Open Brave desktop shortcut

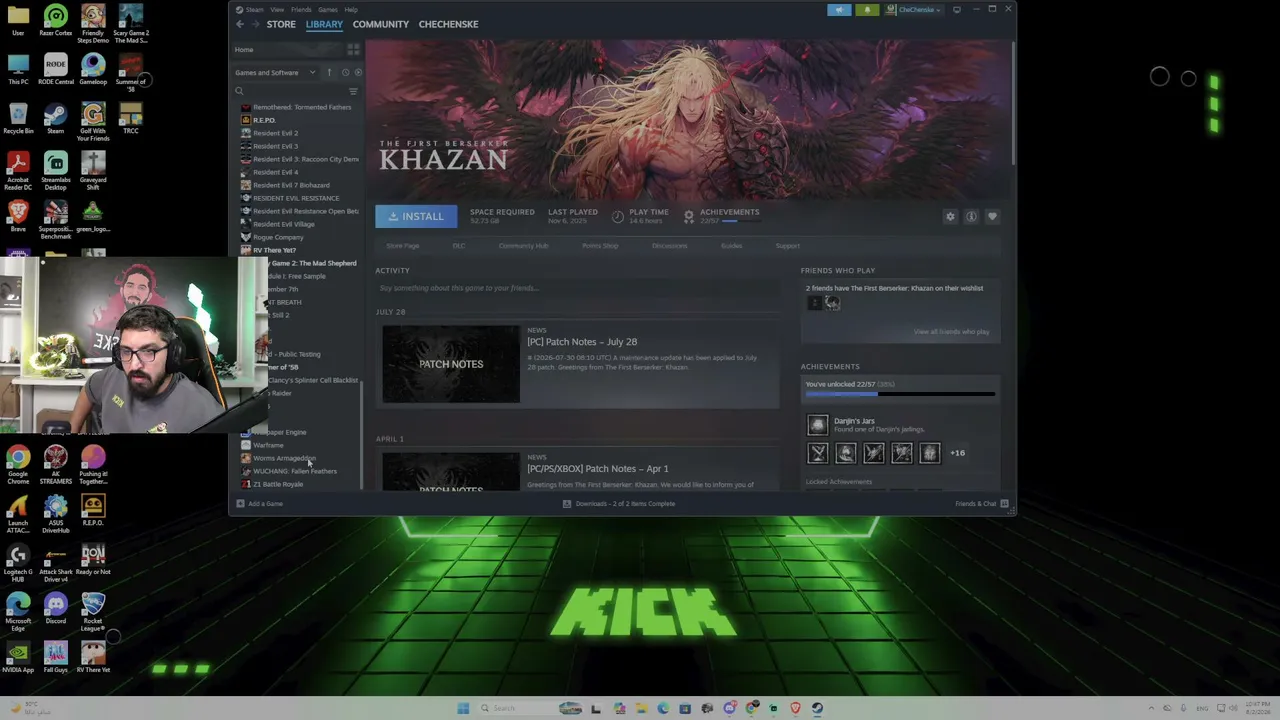point(18,216)
